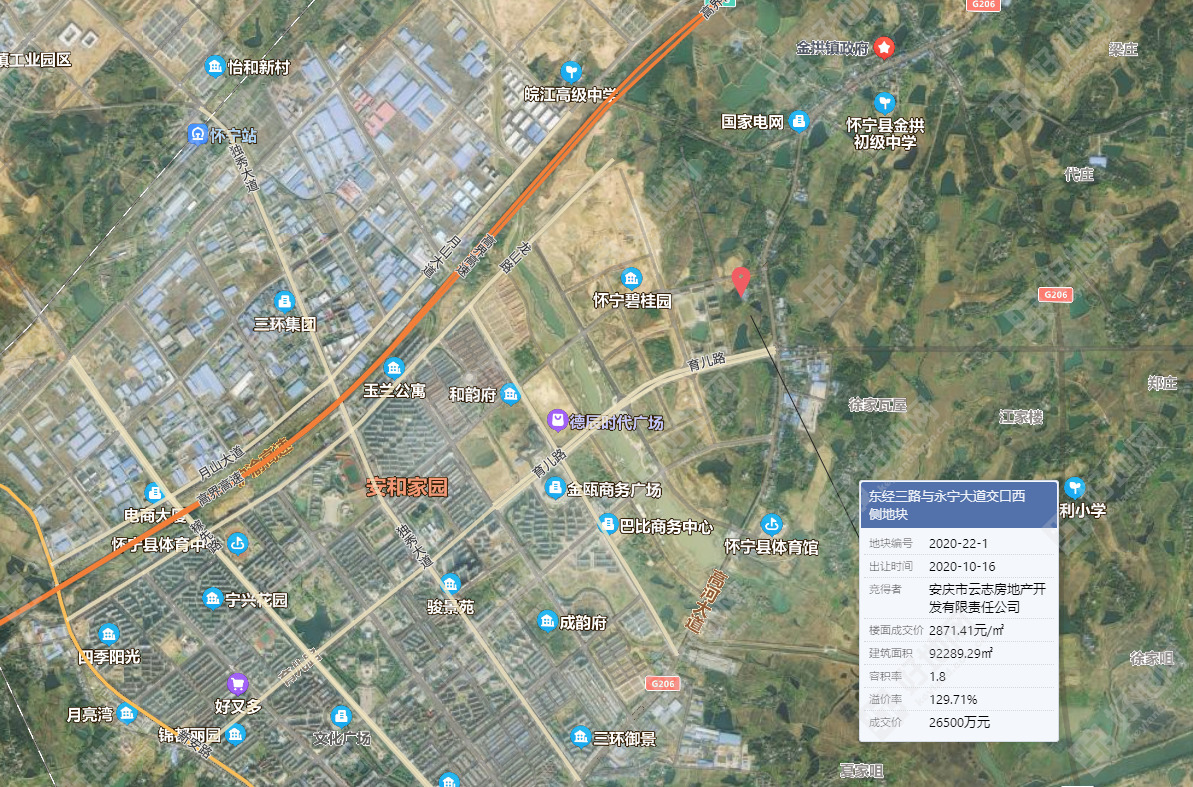Click the red location pin marker

740,281
